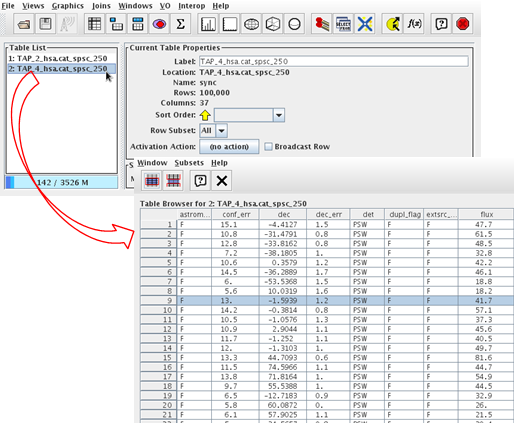This screenshot has height=426, width=518.
Task: Click the flux column header
Action: [486, 214]
